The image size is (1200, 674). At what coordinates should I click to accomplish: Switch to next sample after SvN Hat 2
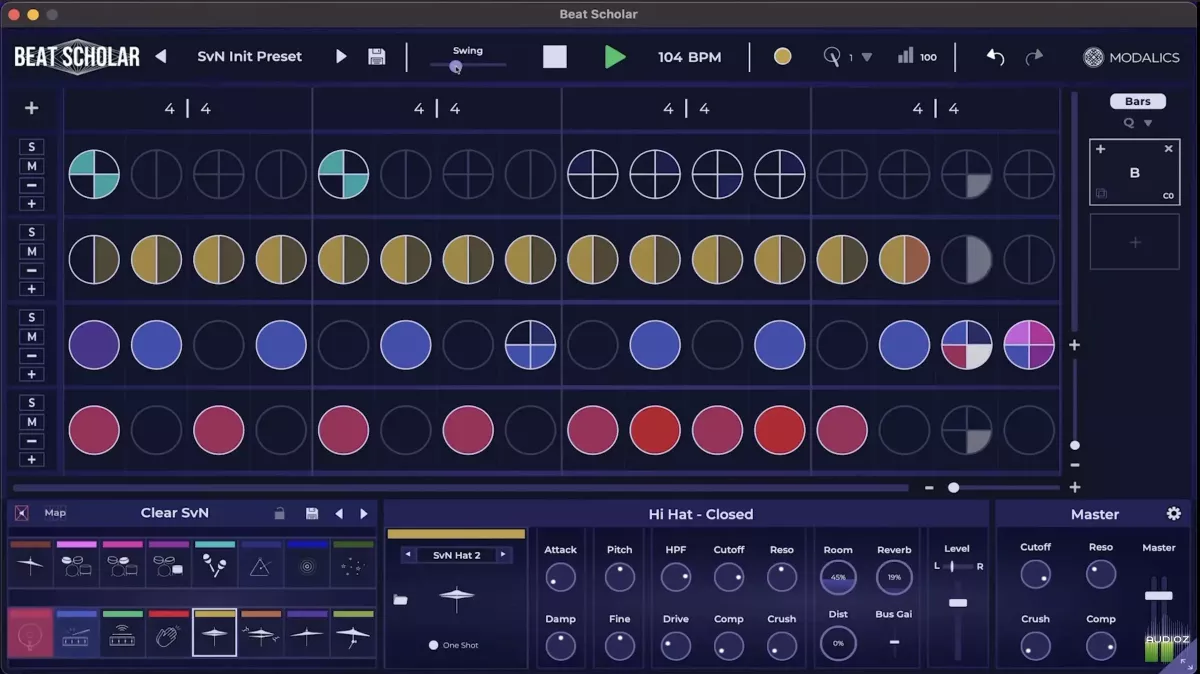coord(503,555)
